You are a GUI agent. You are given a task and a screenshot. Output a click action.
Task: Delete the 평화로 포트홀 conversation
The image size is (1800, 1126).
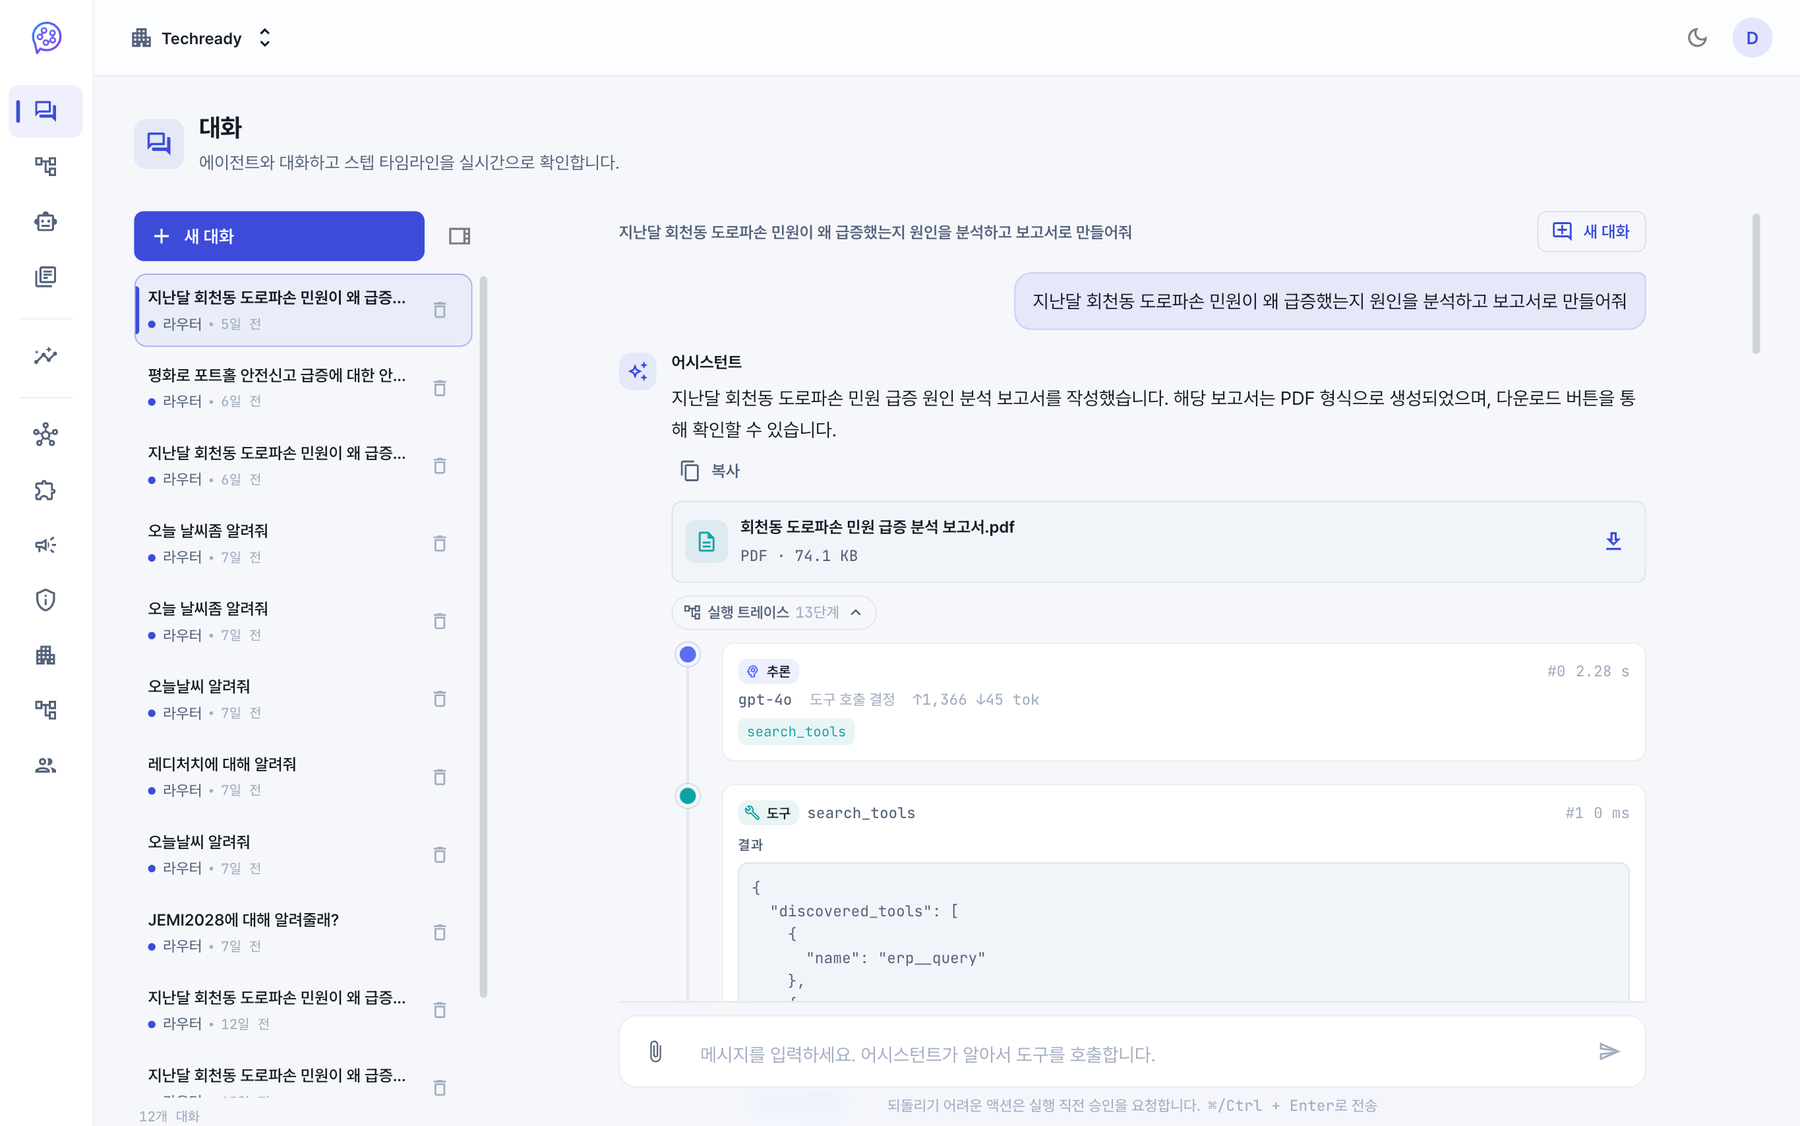click(x=440, y=388)
